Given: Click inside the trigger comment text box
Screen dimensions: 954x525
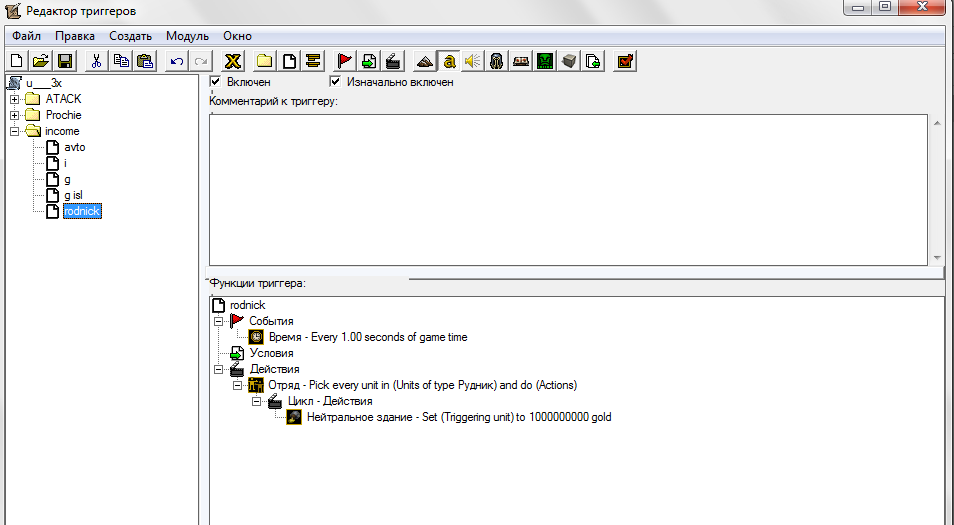Looking at the screenshot, I should 568,190.
